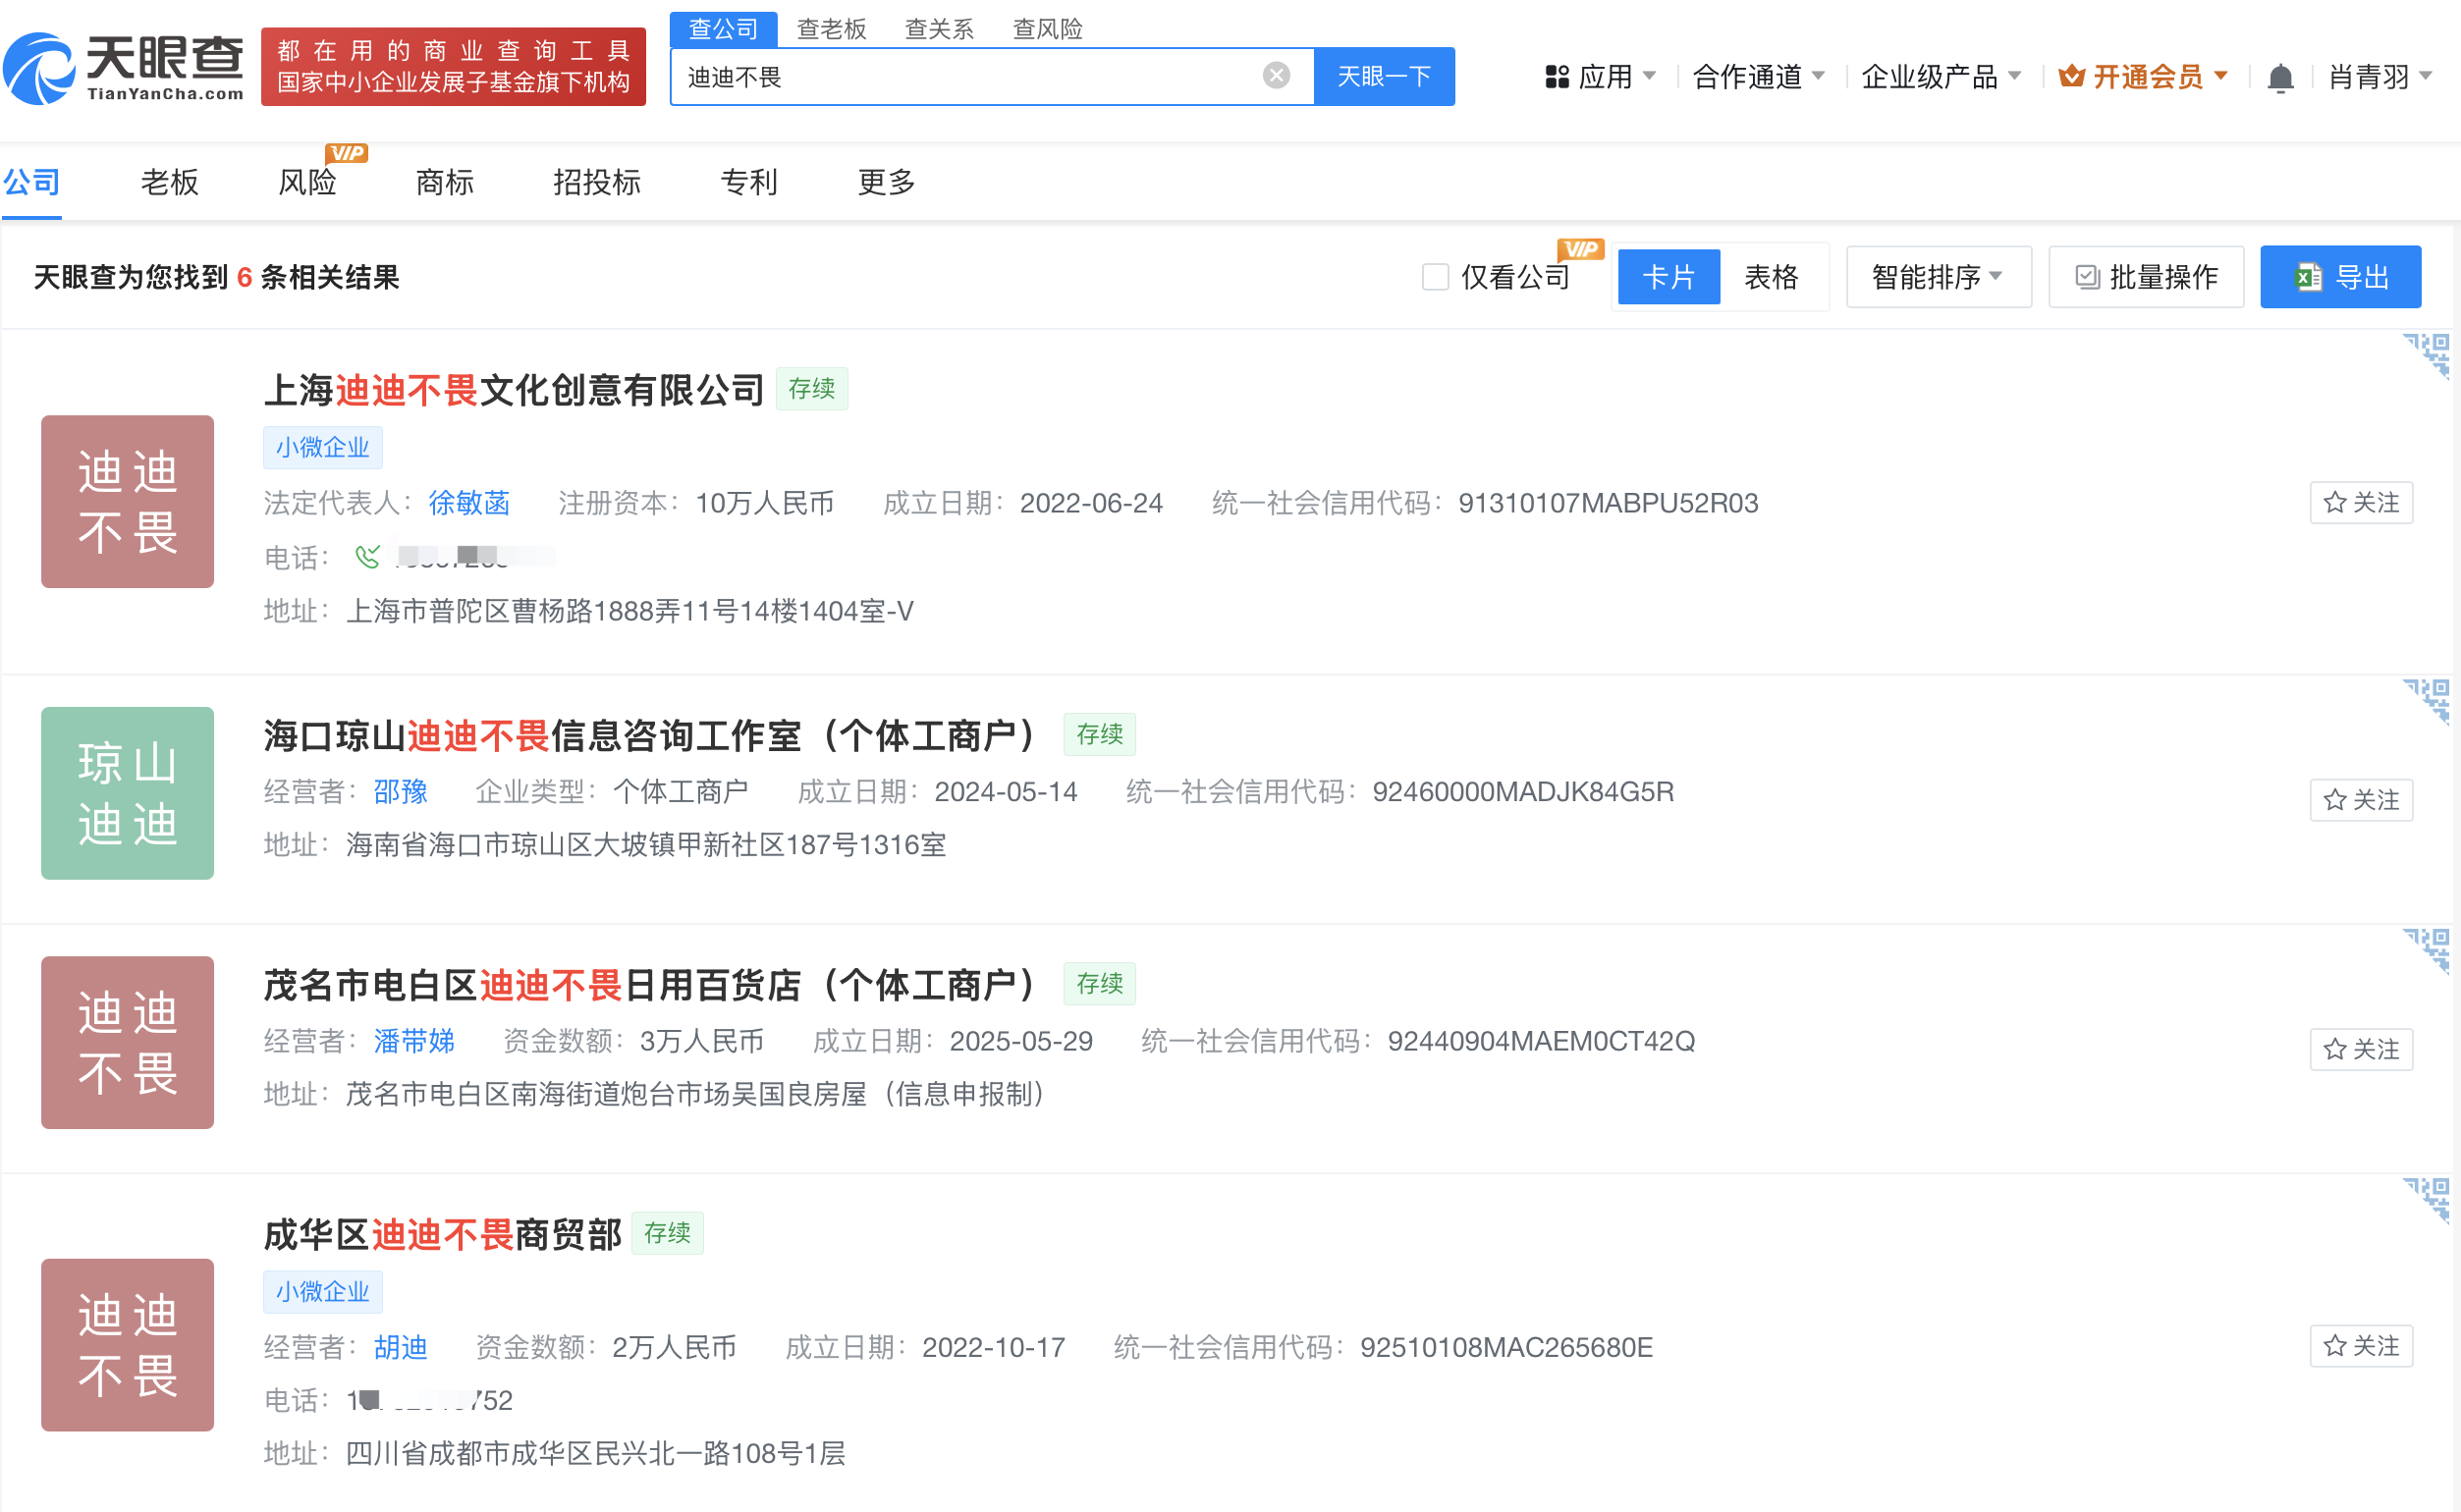Click the 迪迪不畏 logo thumbnail for Maoming store
2461x1512 pixels.
click(127, 1042)
